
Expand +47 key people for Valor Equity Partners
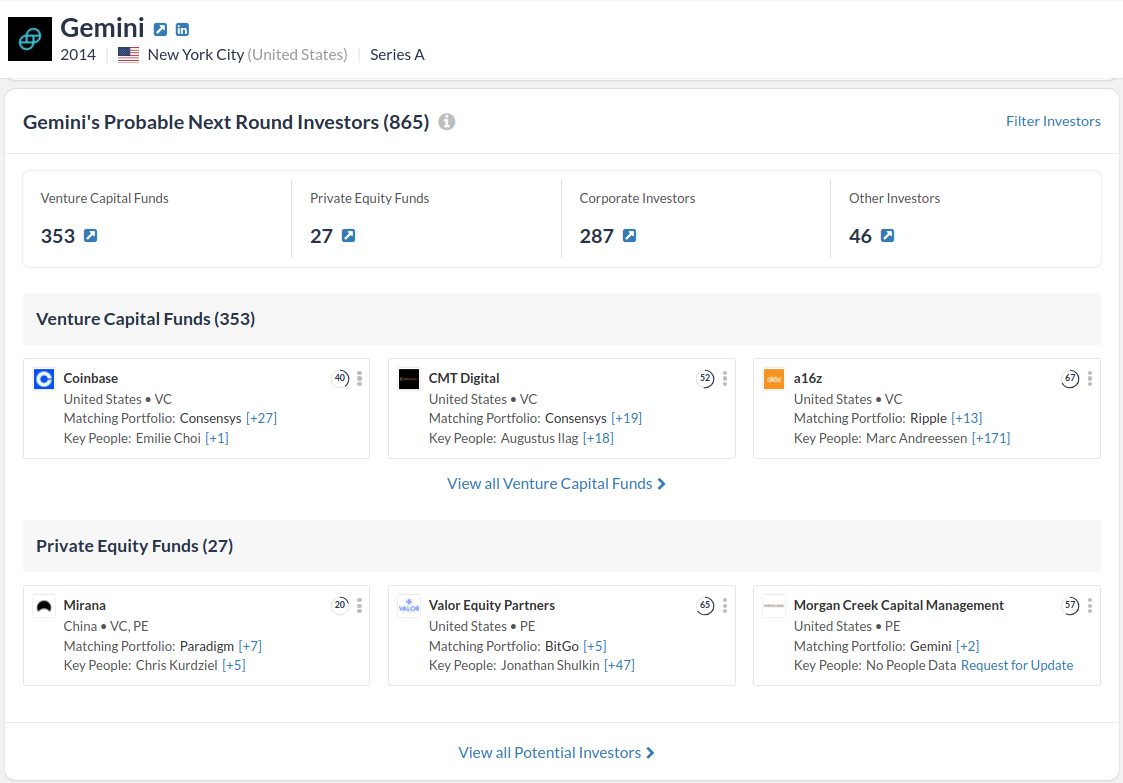click(x=619, y=665)
